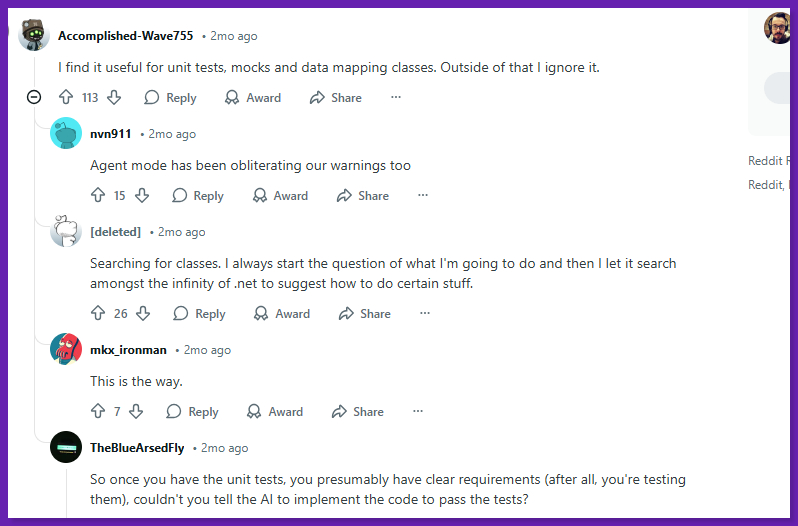Screen dimensions: 798x526
Task: Open more options on nvn911's comment
Action: (423, 196)
